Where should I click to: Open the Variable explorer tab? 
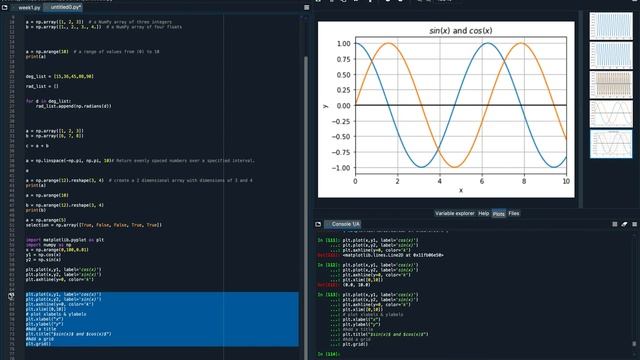(x=454, y=213)
